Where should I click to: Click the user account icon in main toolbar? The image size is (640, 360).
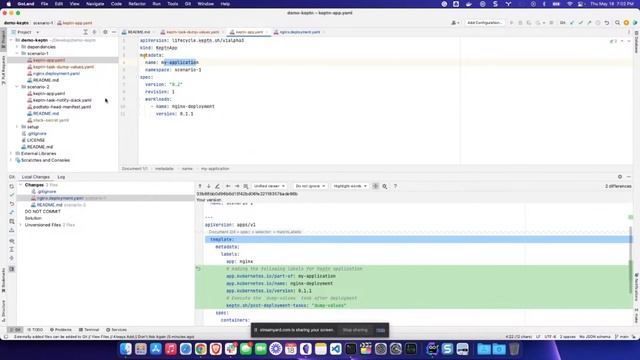click(455, 23)
